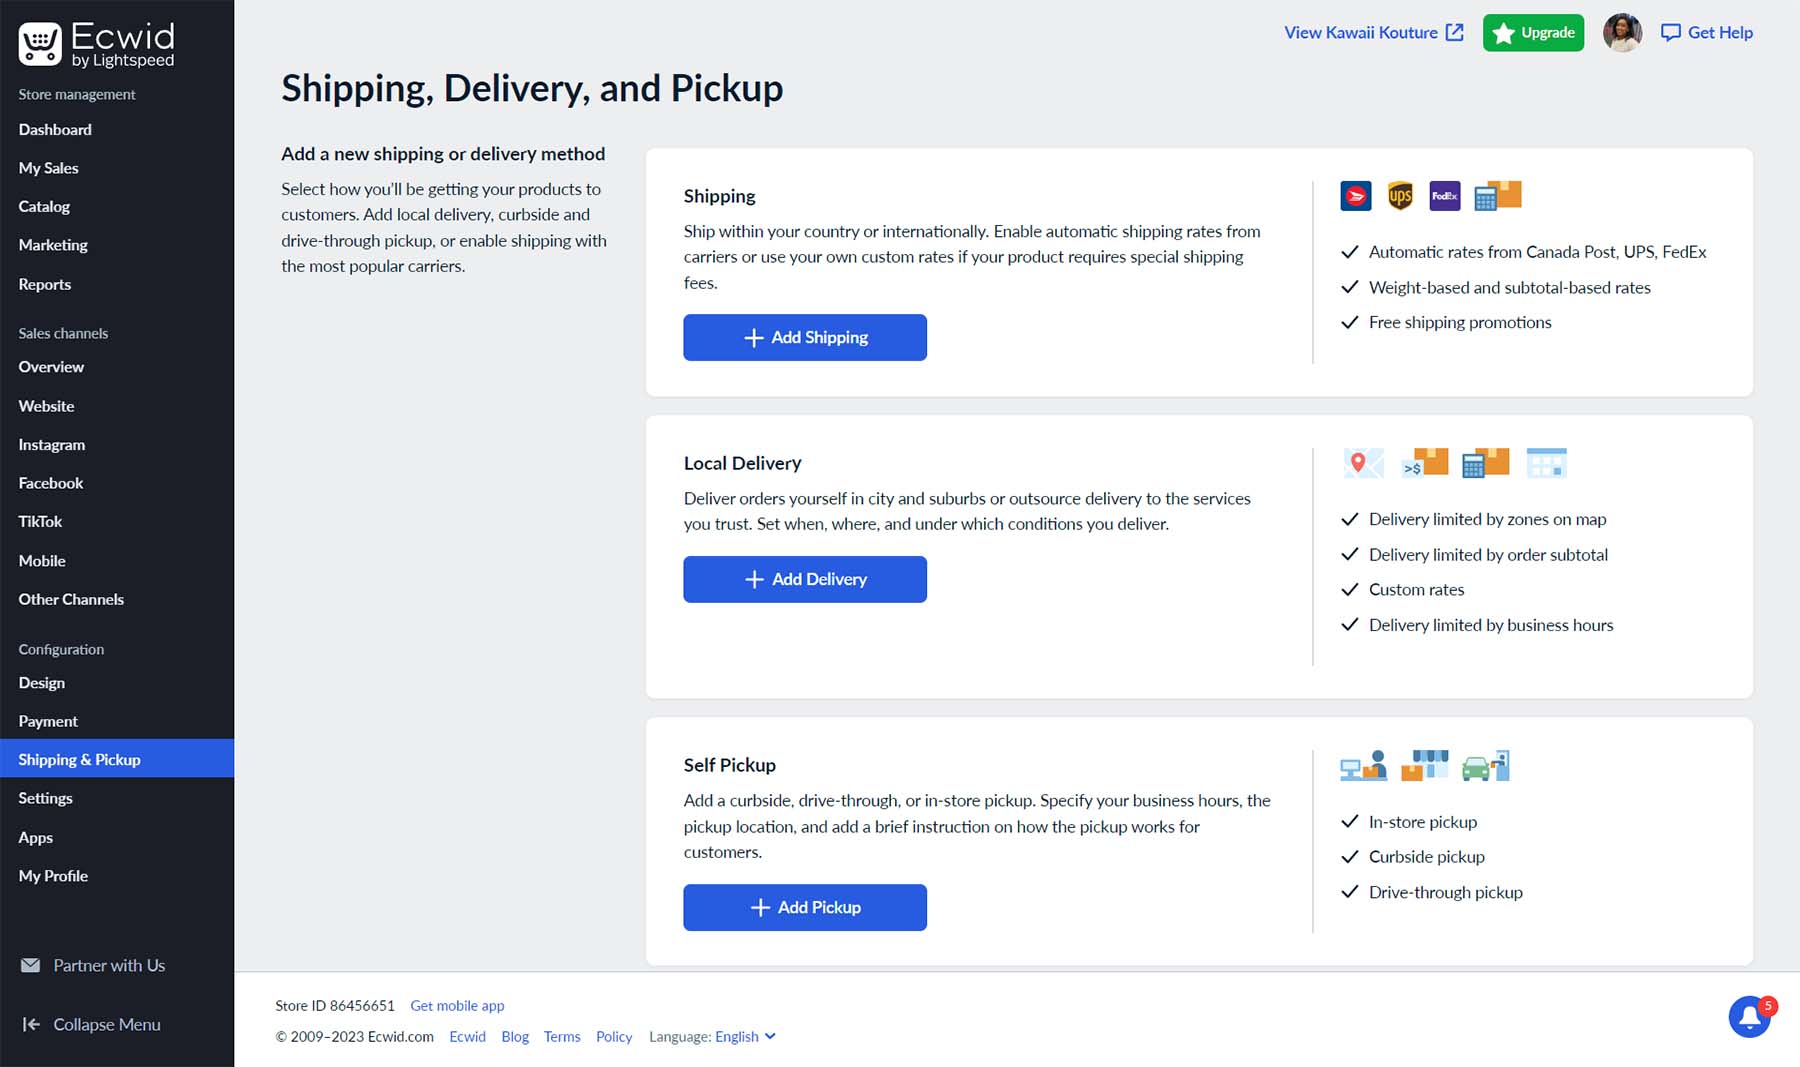Click the Add Delivery button
1800x1067 pixels.
[x=804, y=579]
